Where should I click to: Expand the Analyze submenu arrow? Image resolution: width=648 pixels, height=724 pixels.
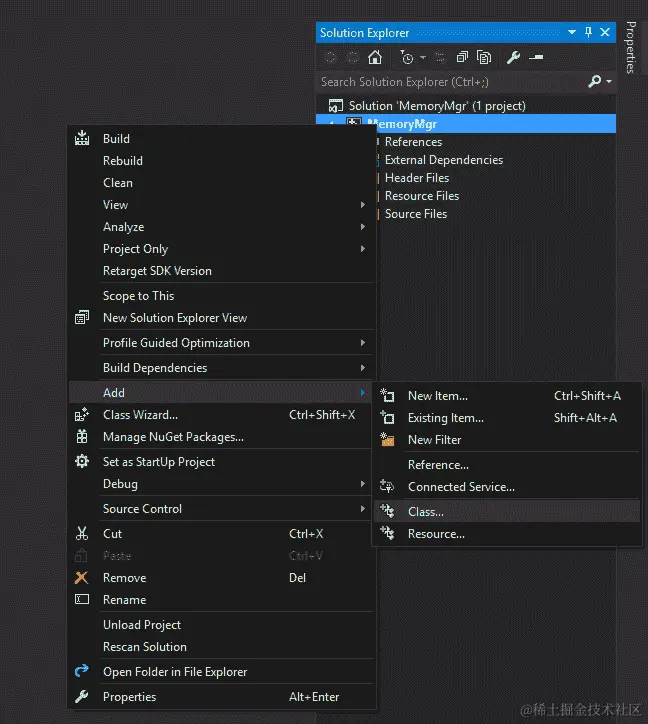point(363,227)
